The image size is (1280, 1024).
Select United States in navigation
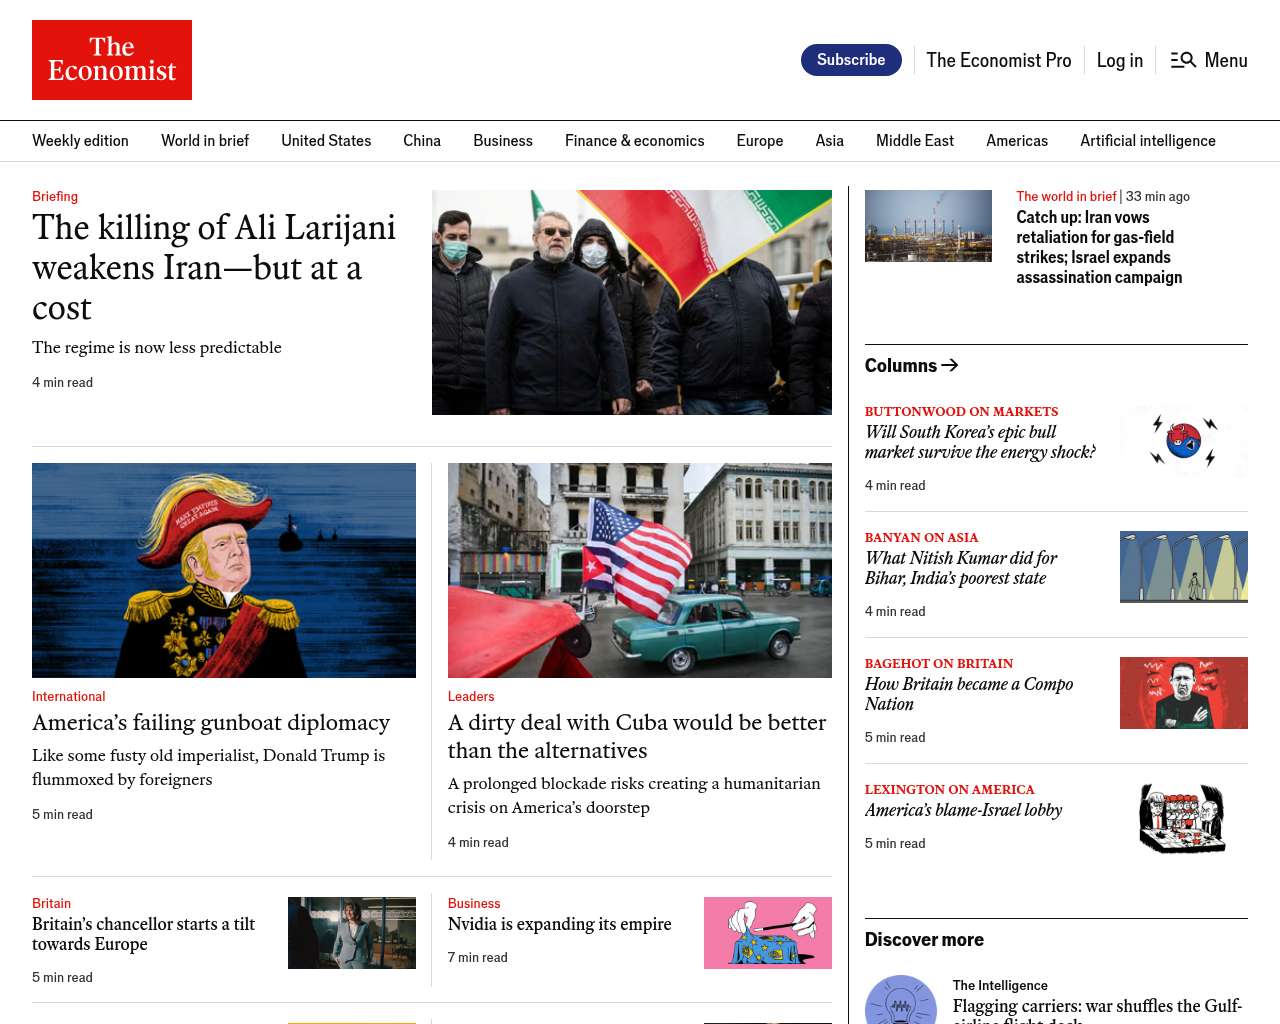point(326,141)
